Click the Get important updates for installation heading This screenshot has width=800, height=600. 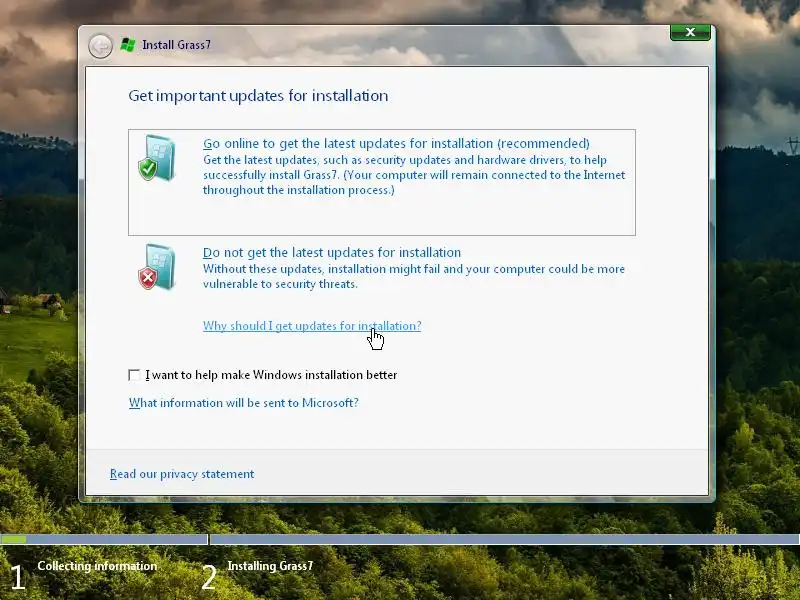point(258,96)
